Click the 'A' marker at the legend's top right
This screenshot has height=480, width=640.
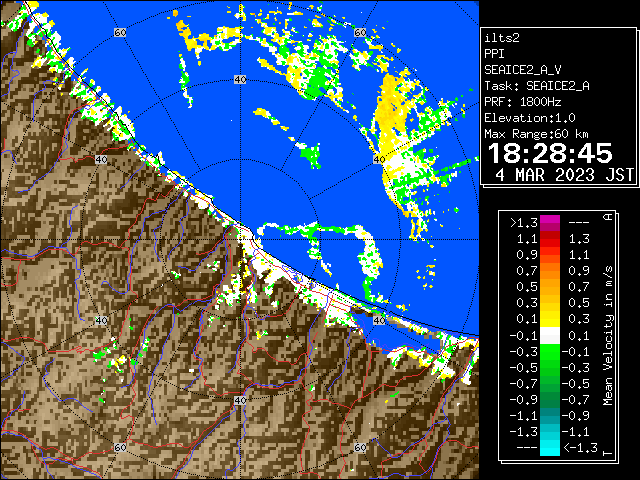click(x=608, y=217)
